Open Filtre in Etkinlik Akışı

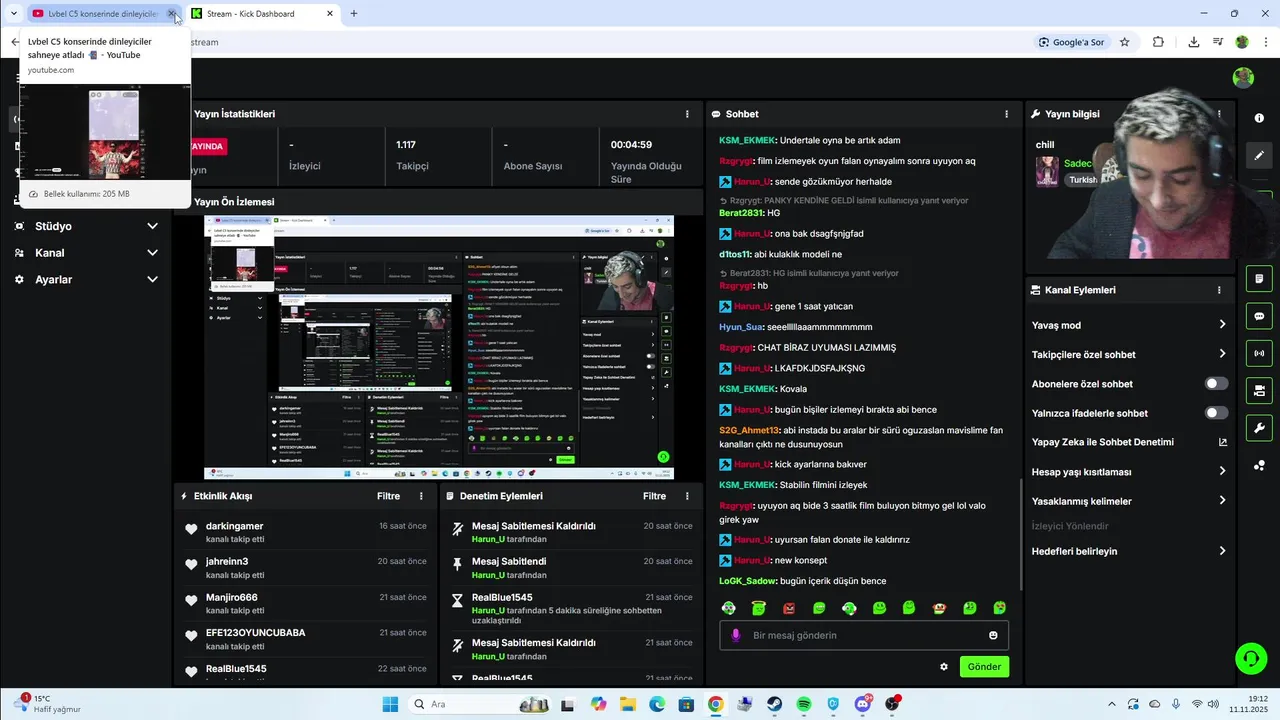pos(388,496)
